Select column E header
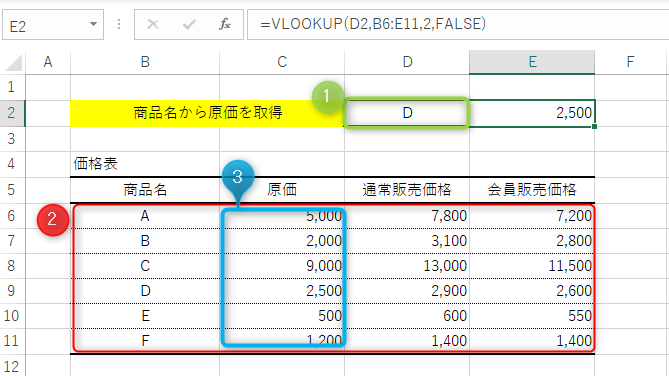Screen dimensions: 669x376 coord(532,62)
